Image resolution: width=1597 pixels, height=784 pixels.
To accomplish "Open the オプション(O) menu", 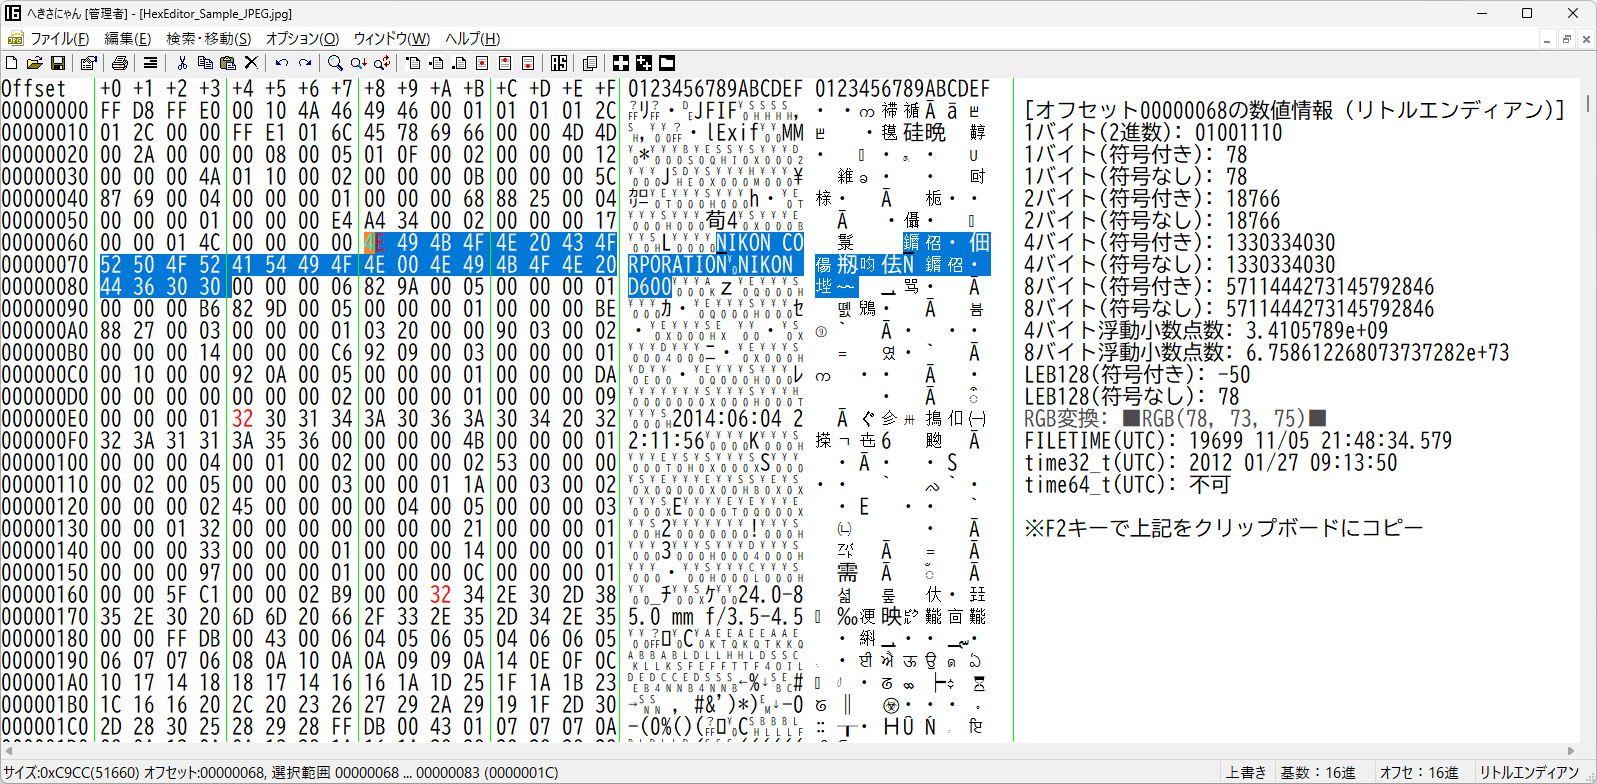I will tap(302, 39).
